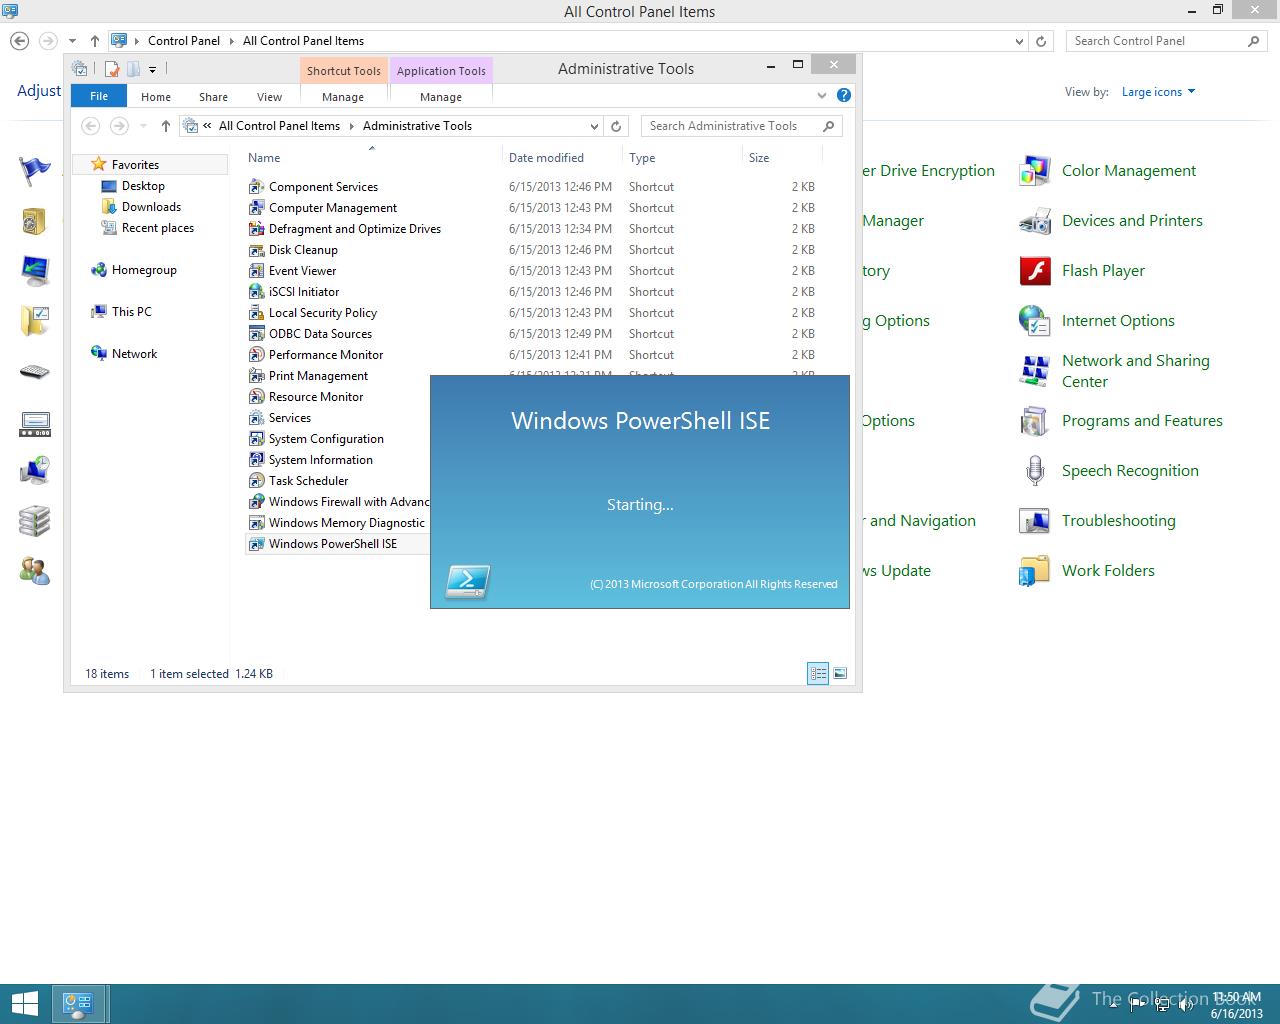This screenshot has height=1024, width=1280.
Task: Select Desktop in Favorites
Action: (143, 186)
